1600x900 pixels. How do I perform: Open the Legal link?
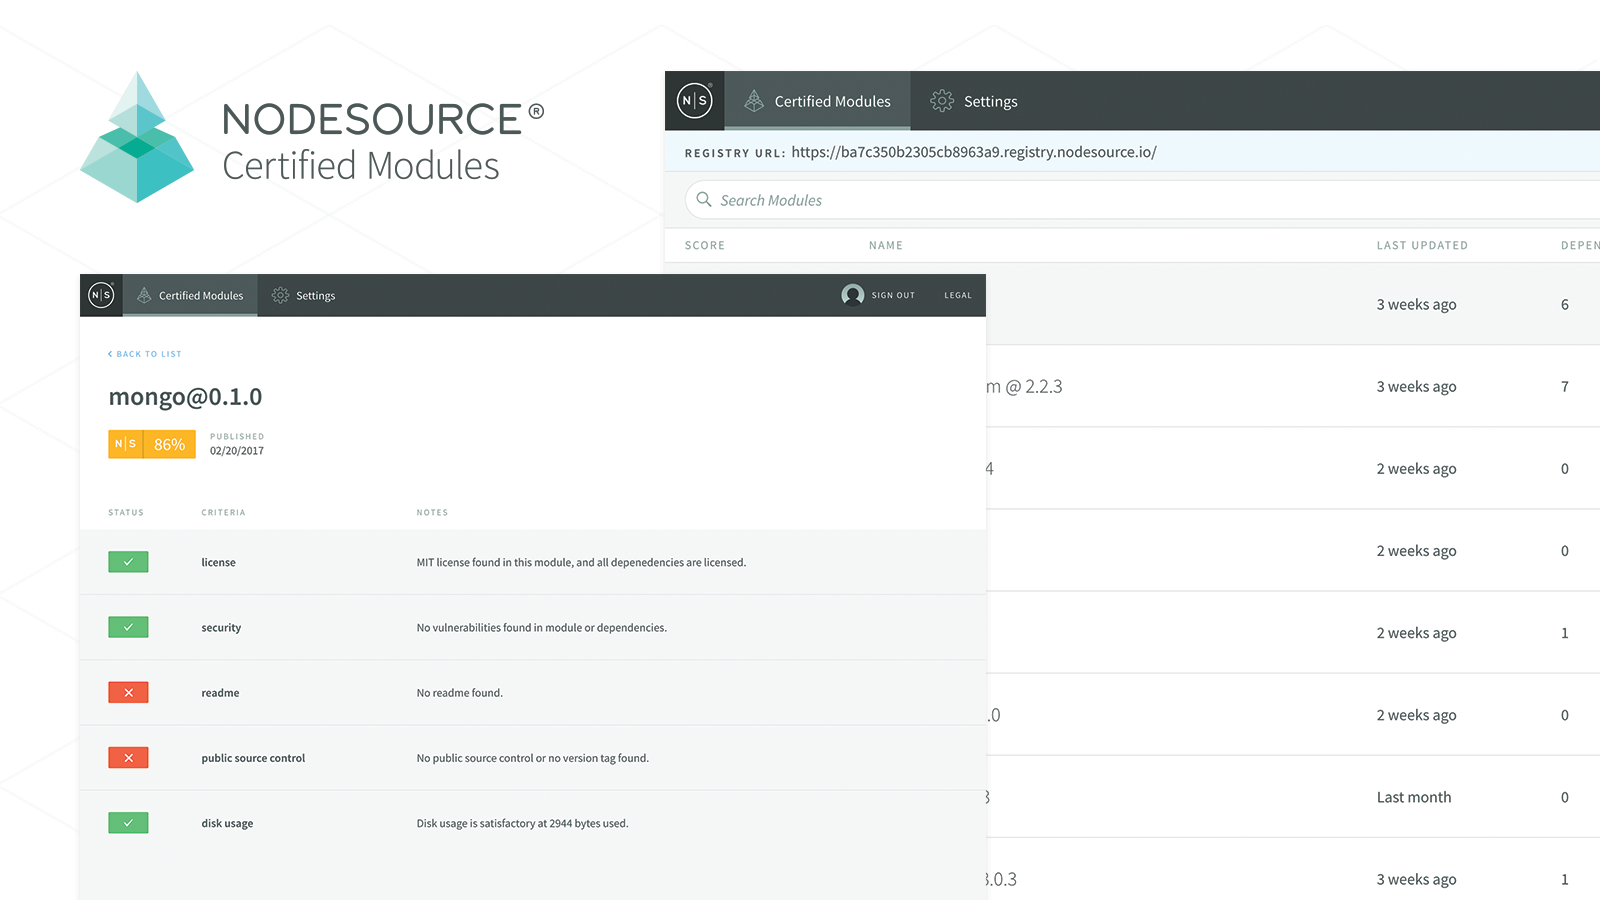point(958,295)
